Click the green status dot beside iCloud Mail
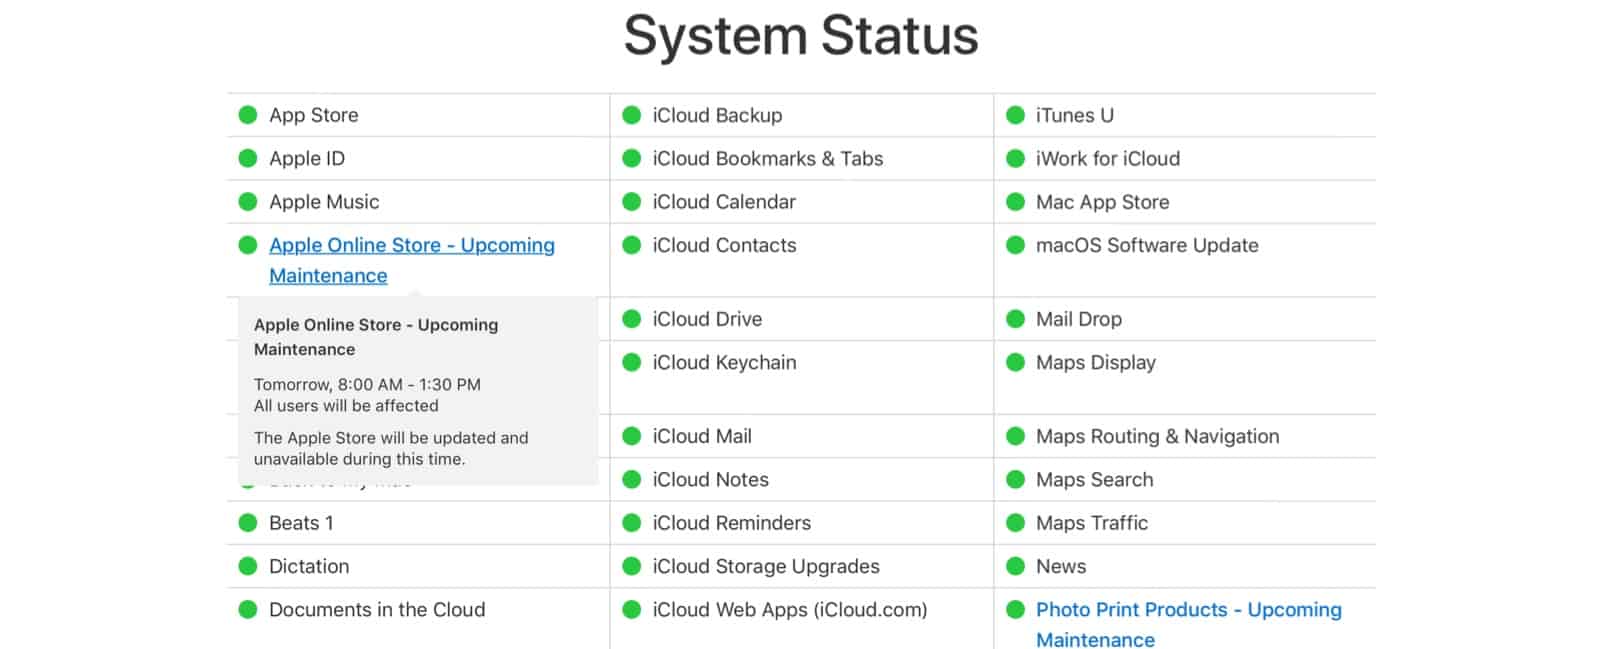The image size is (1600, 649). click(632, 436)
